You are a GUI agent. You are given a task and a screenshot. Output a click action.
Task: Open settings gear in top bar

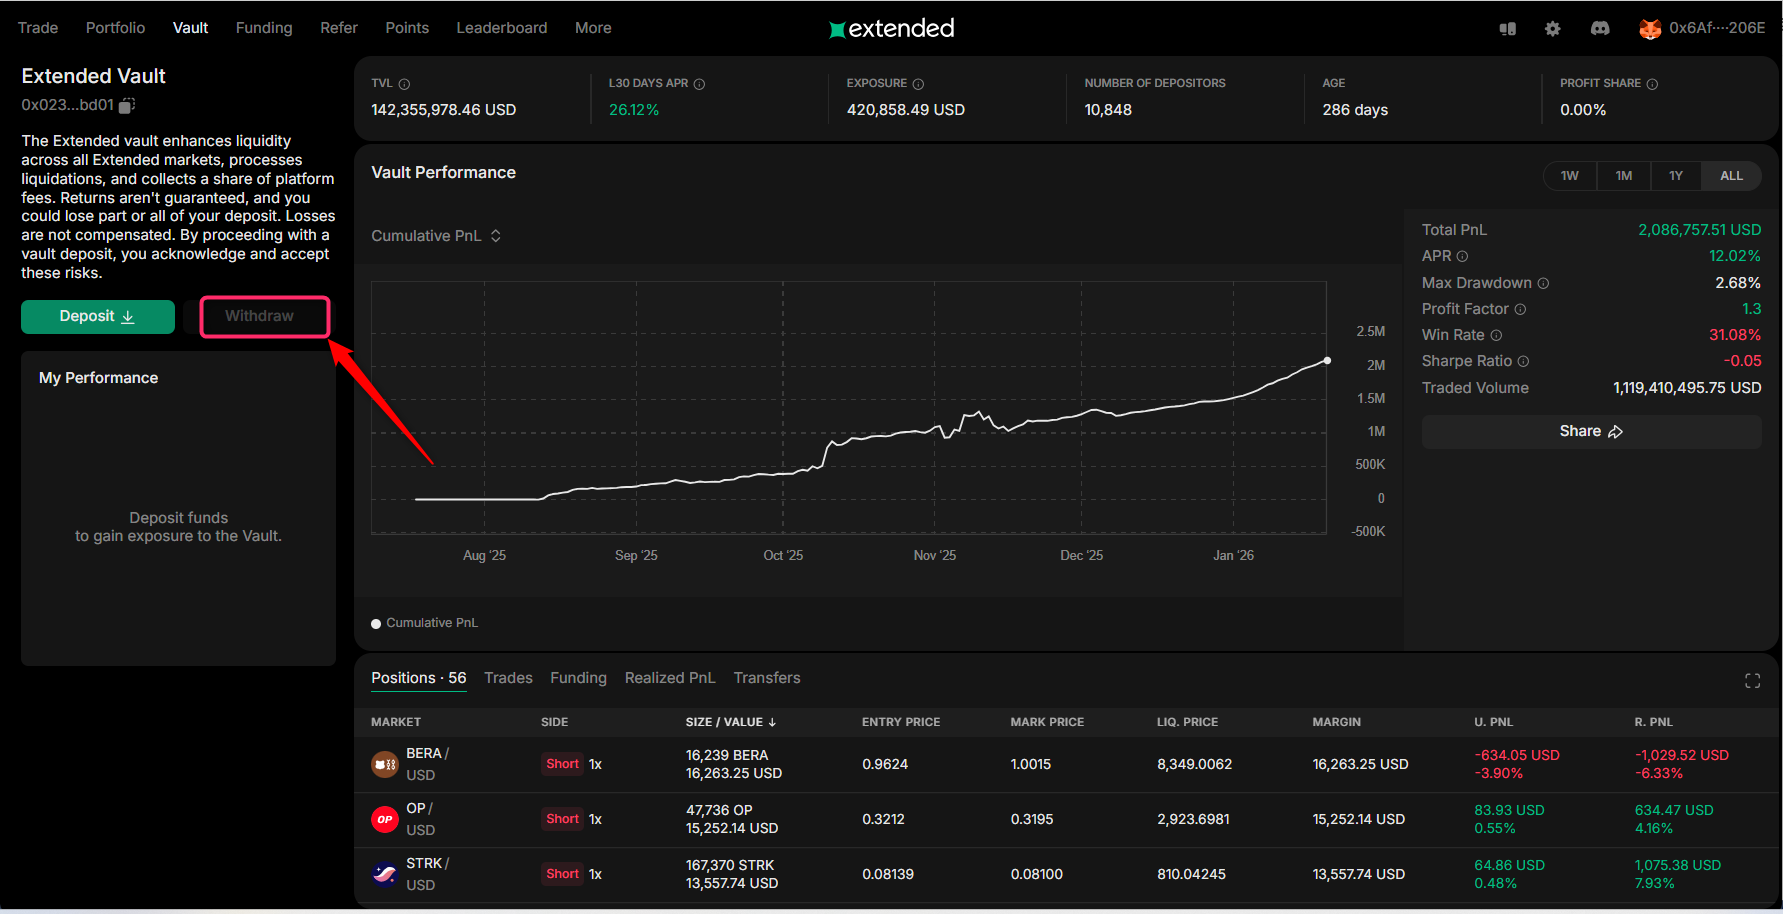1552,29
